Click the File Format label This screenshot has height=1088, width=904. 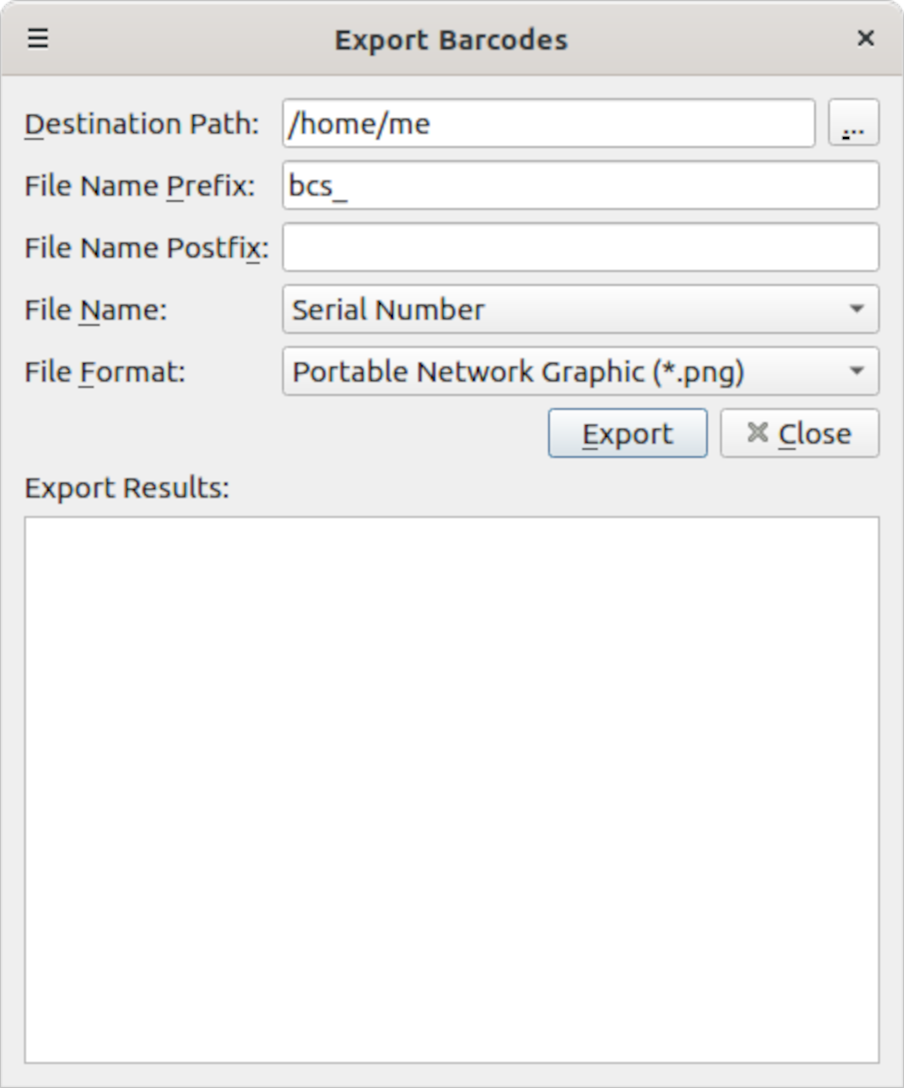[105, 372]
